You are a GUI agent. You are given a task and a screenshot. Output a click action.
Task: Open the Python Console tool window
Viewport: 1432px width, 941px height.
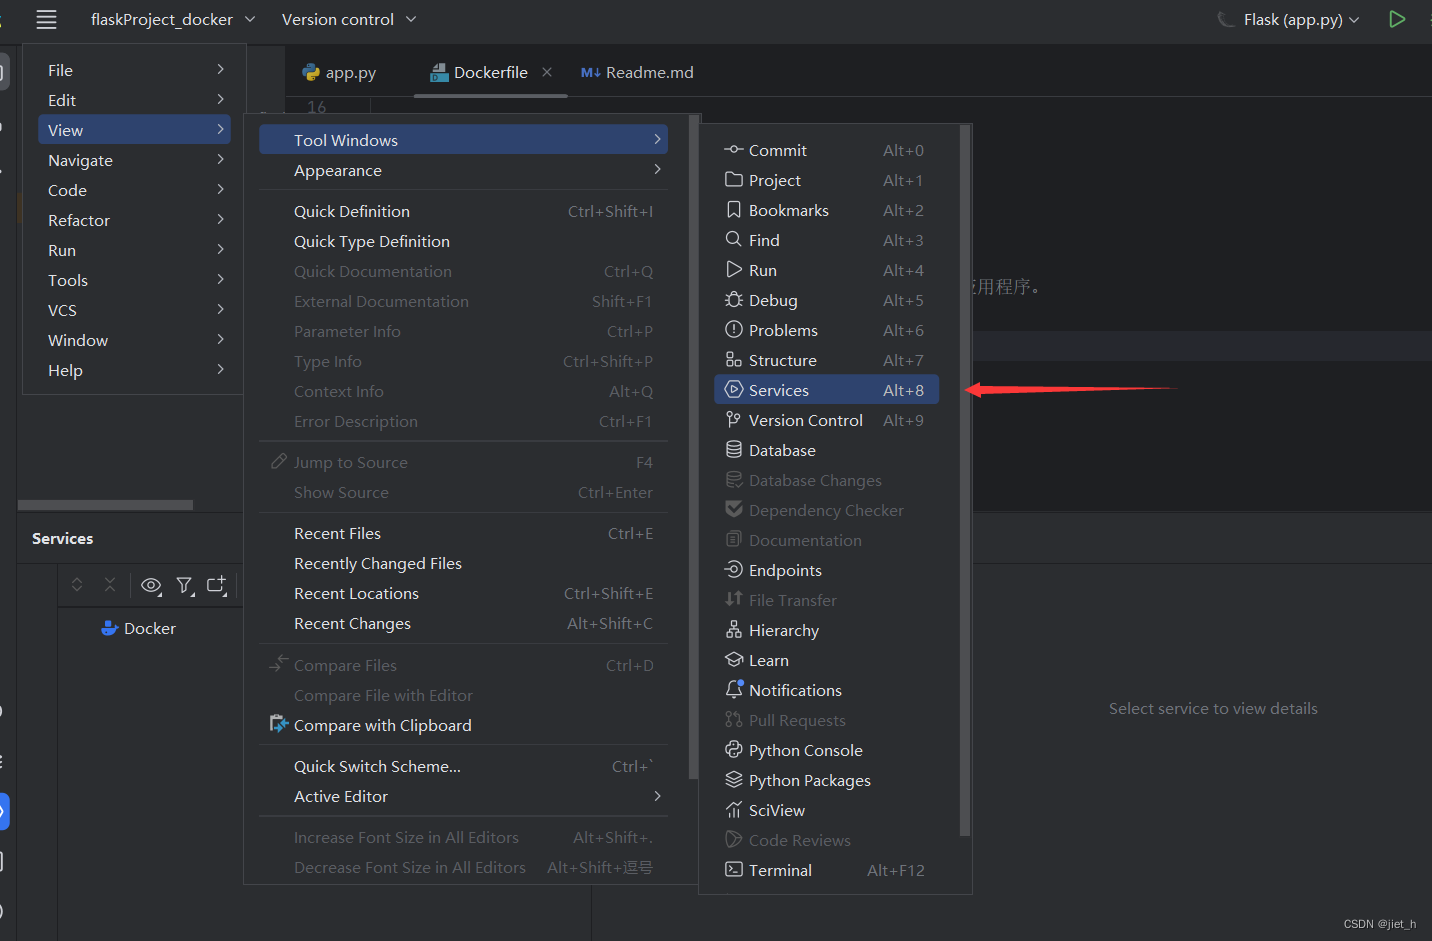[826, 750]
